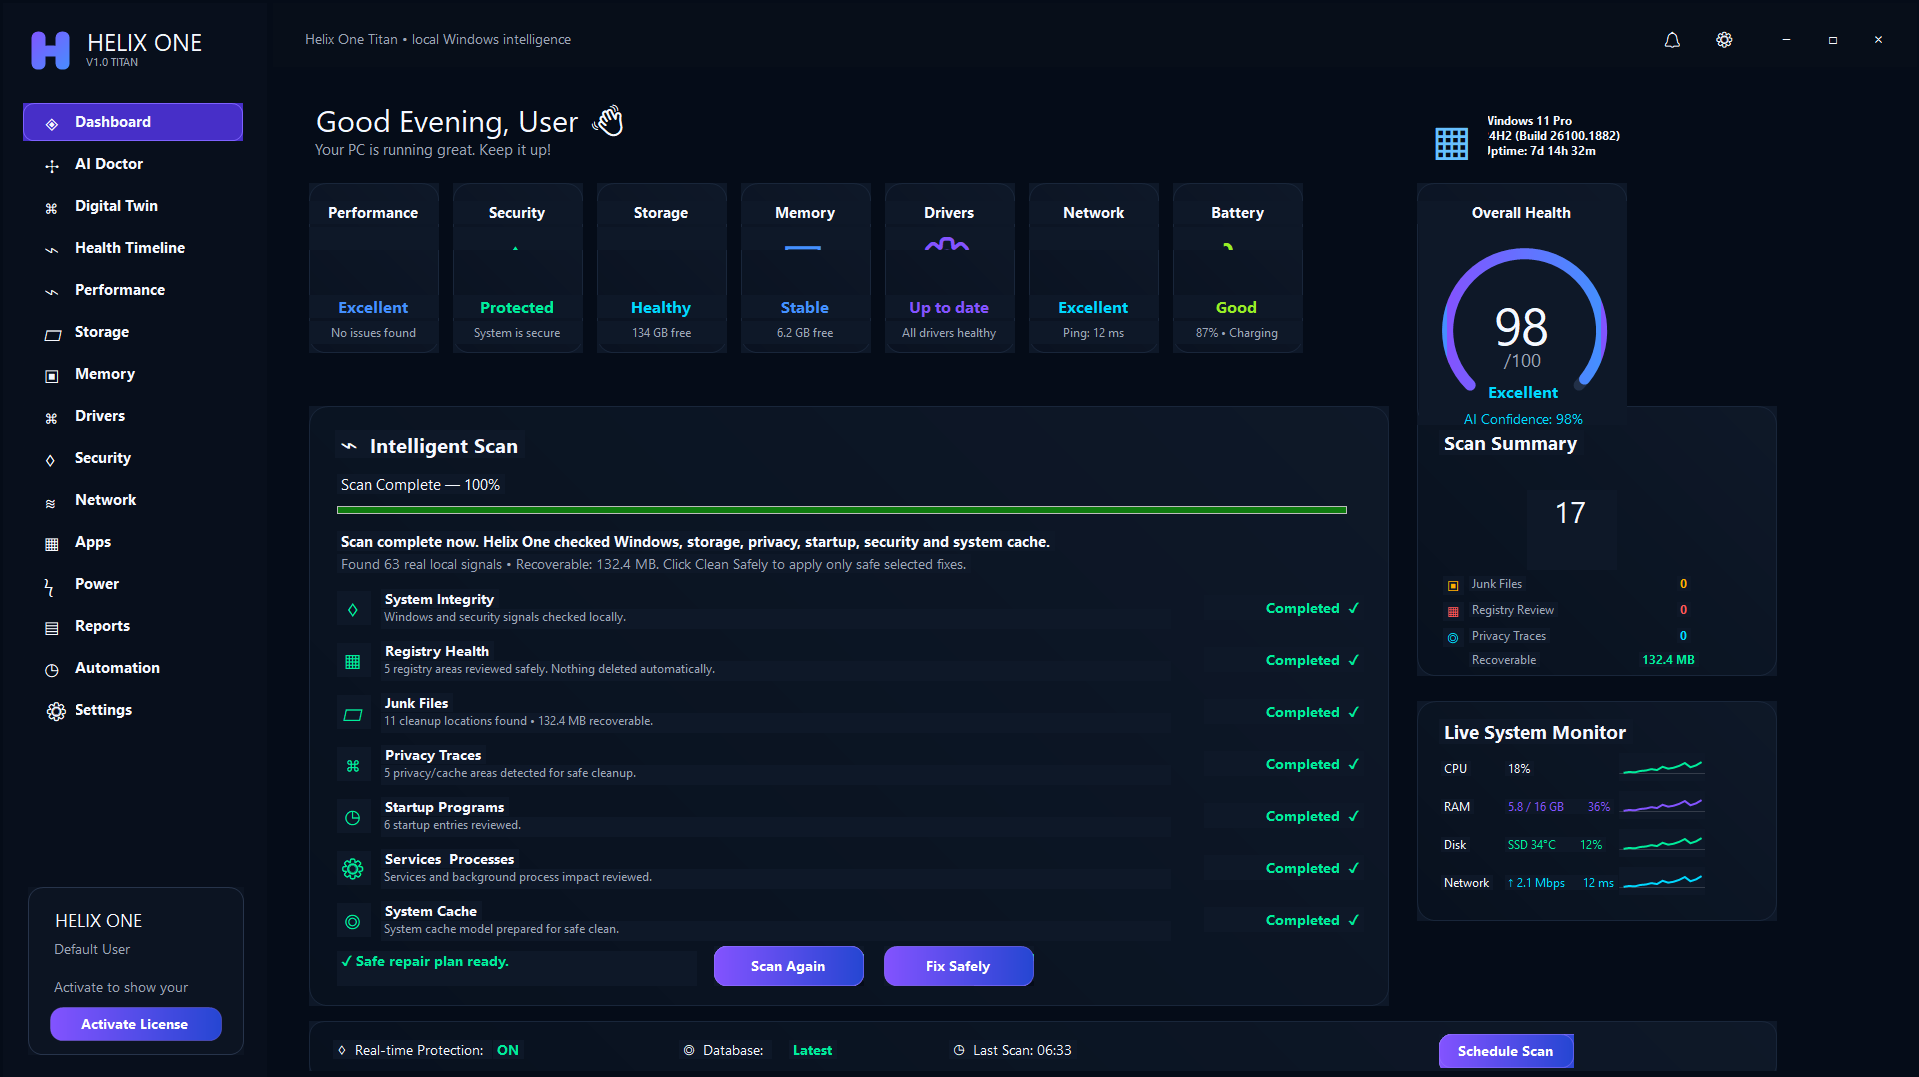
Task: Click the Dashboard sidebar icon
Action: tap(52, 123)
